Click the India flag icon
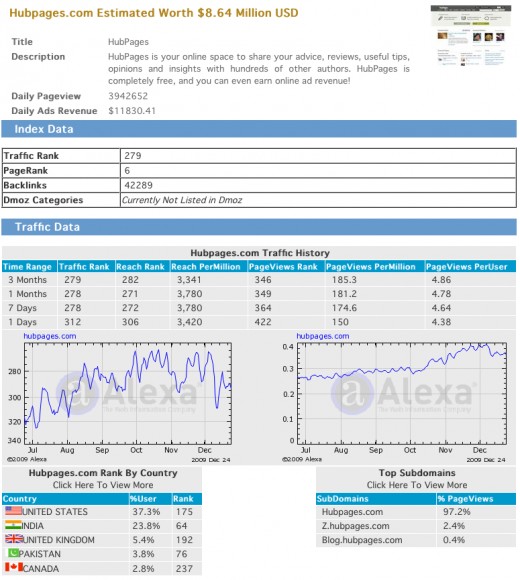 (13, 525)
